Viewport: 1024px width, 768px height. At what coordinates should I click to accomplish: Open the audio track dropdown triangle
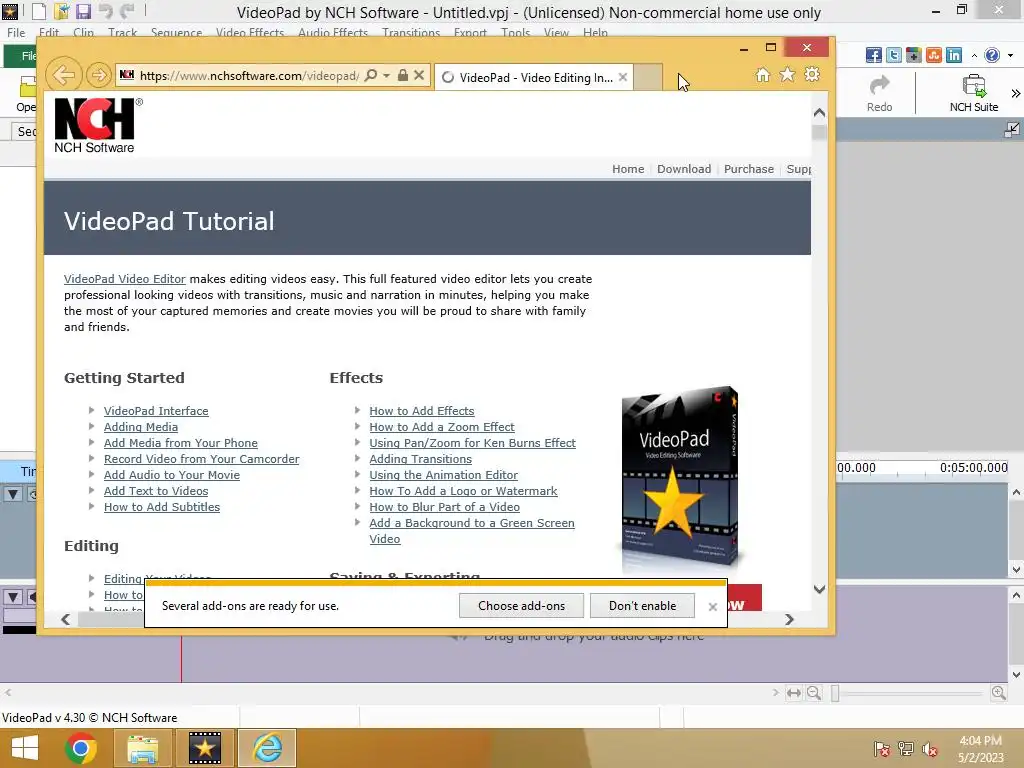coord(12,596)
